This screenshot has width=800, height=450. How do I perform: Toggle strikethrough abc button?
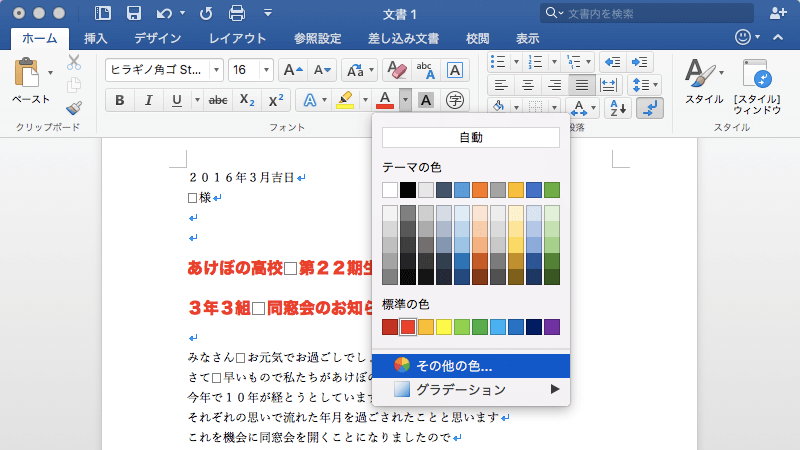coord(217,100)
